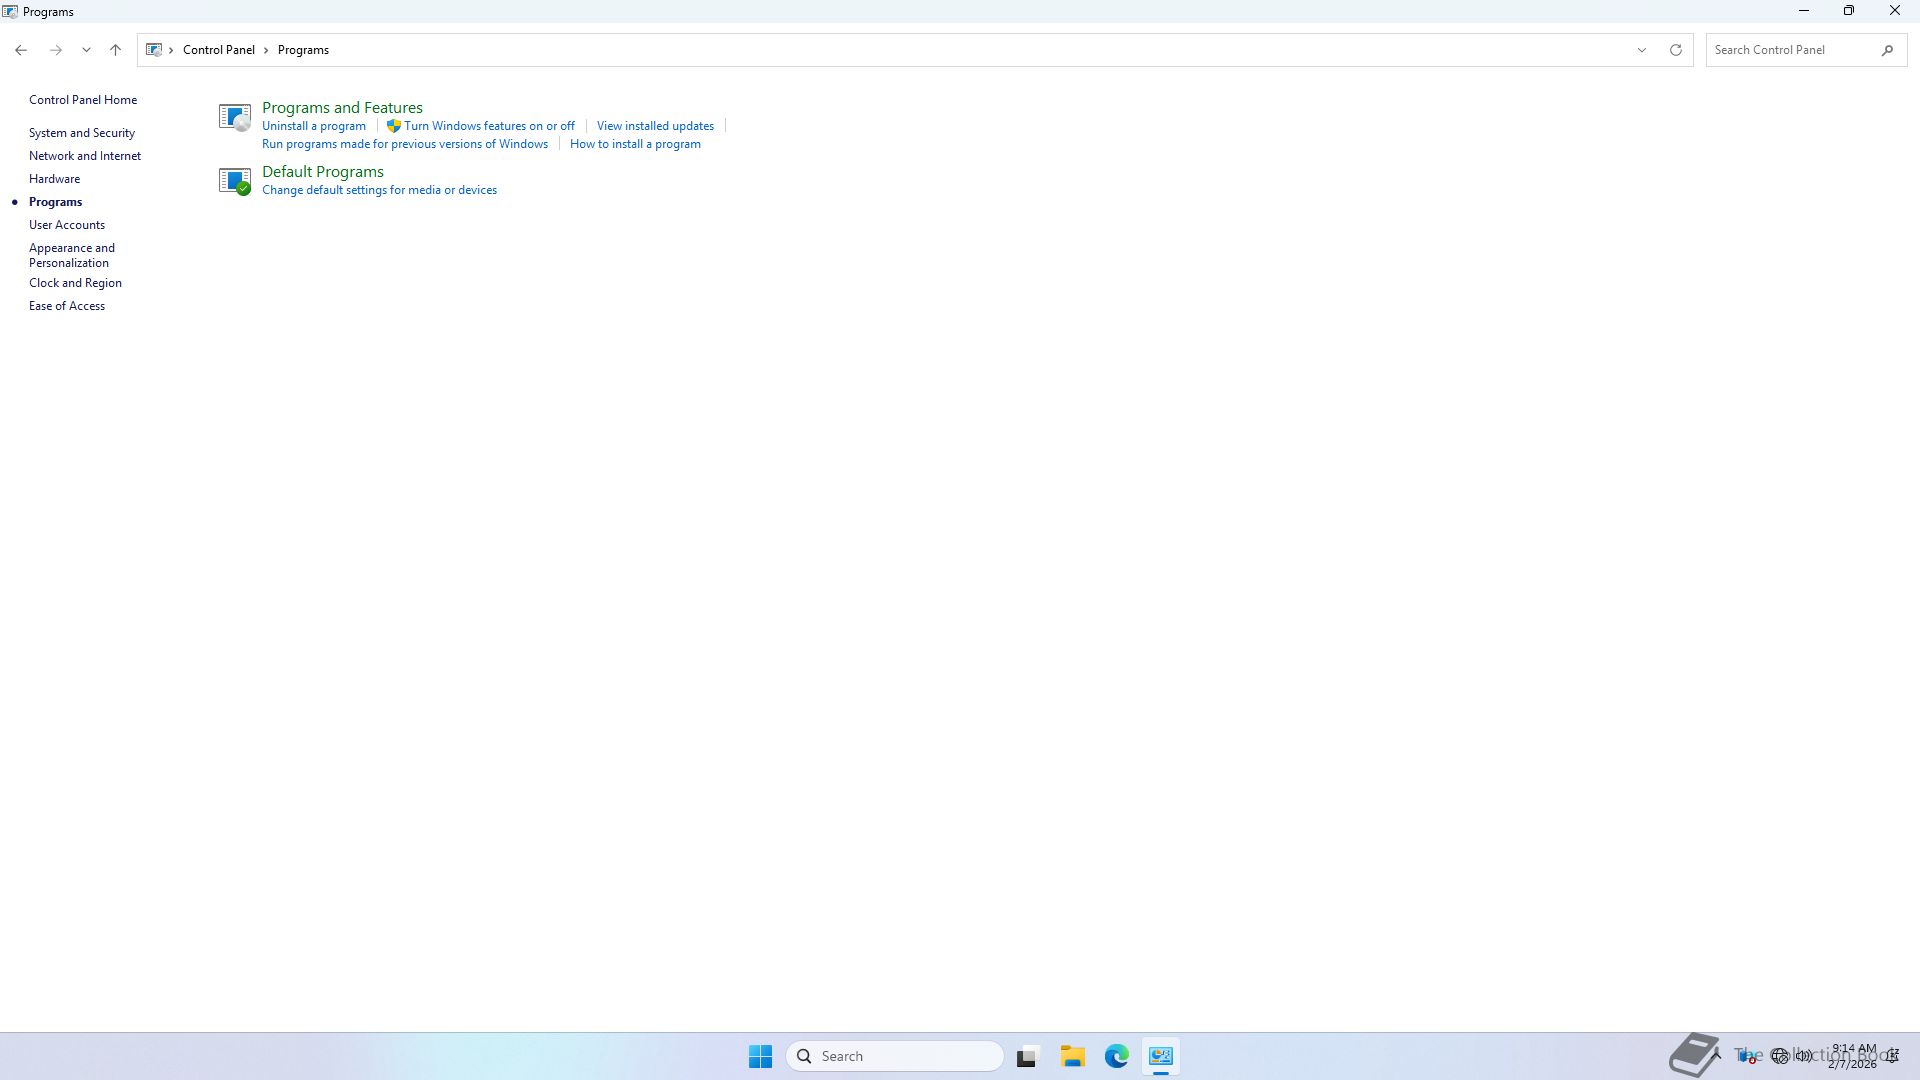Click the Default Programs icon
Image resolution: width=1920 pixels, height=1080 pixels.
point(235,181)
